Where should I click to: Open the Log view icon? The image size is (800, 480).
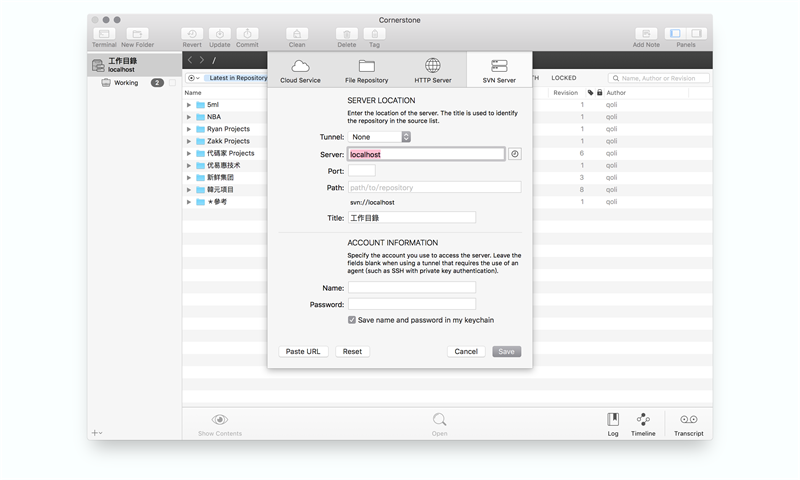pos(613,420)
